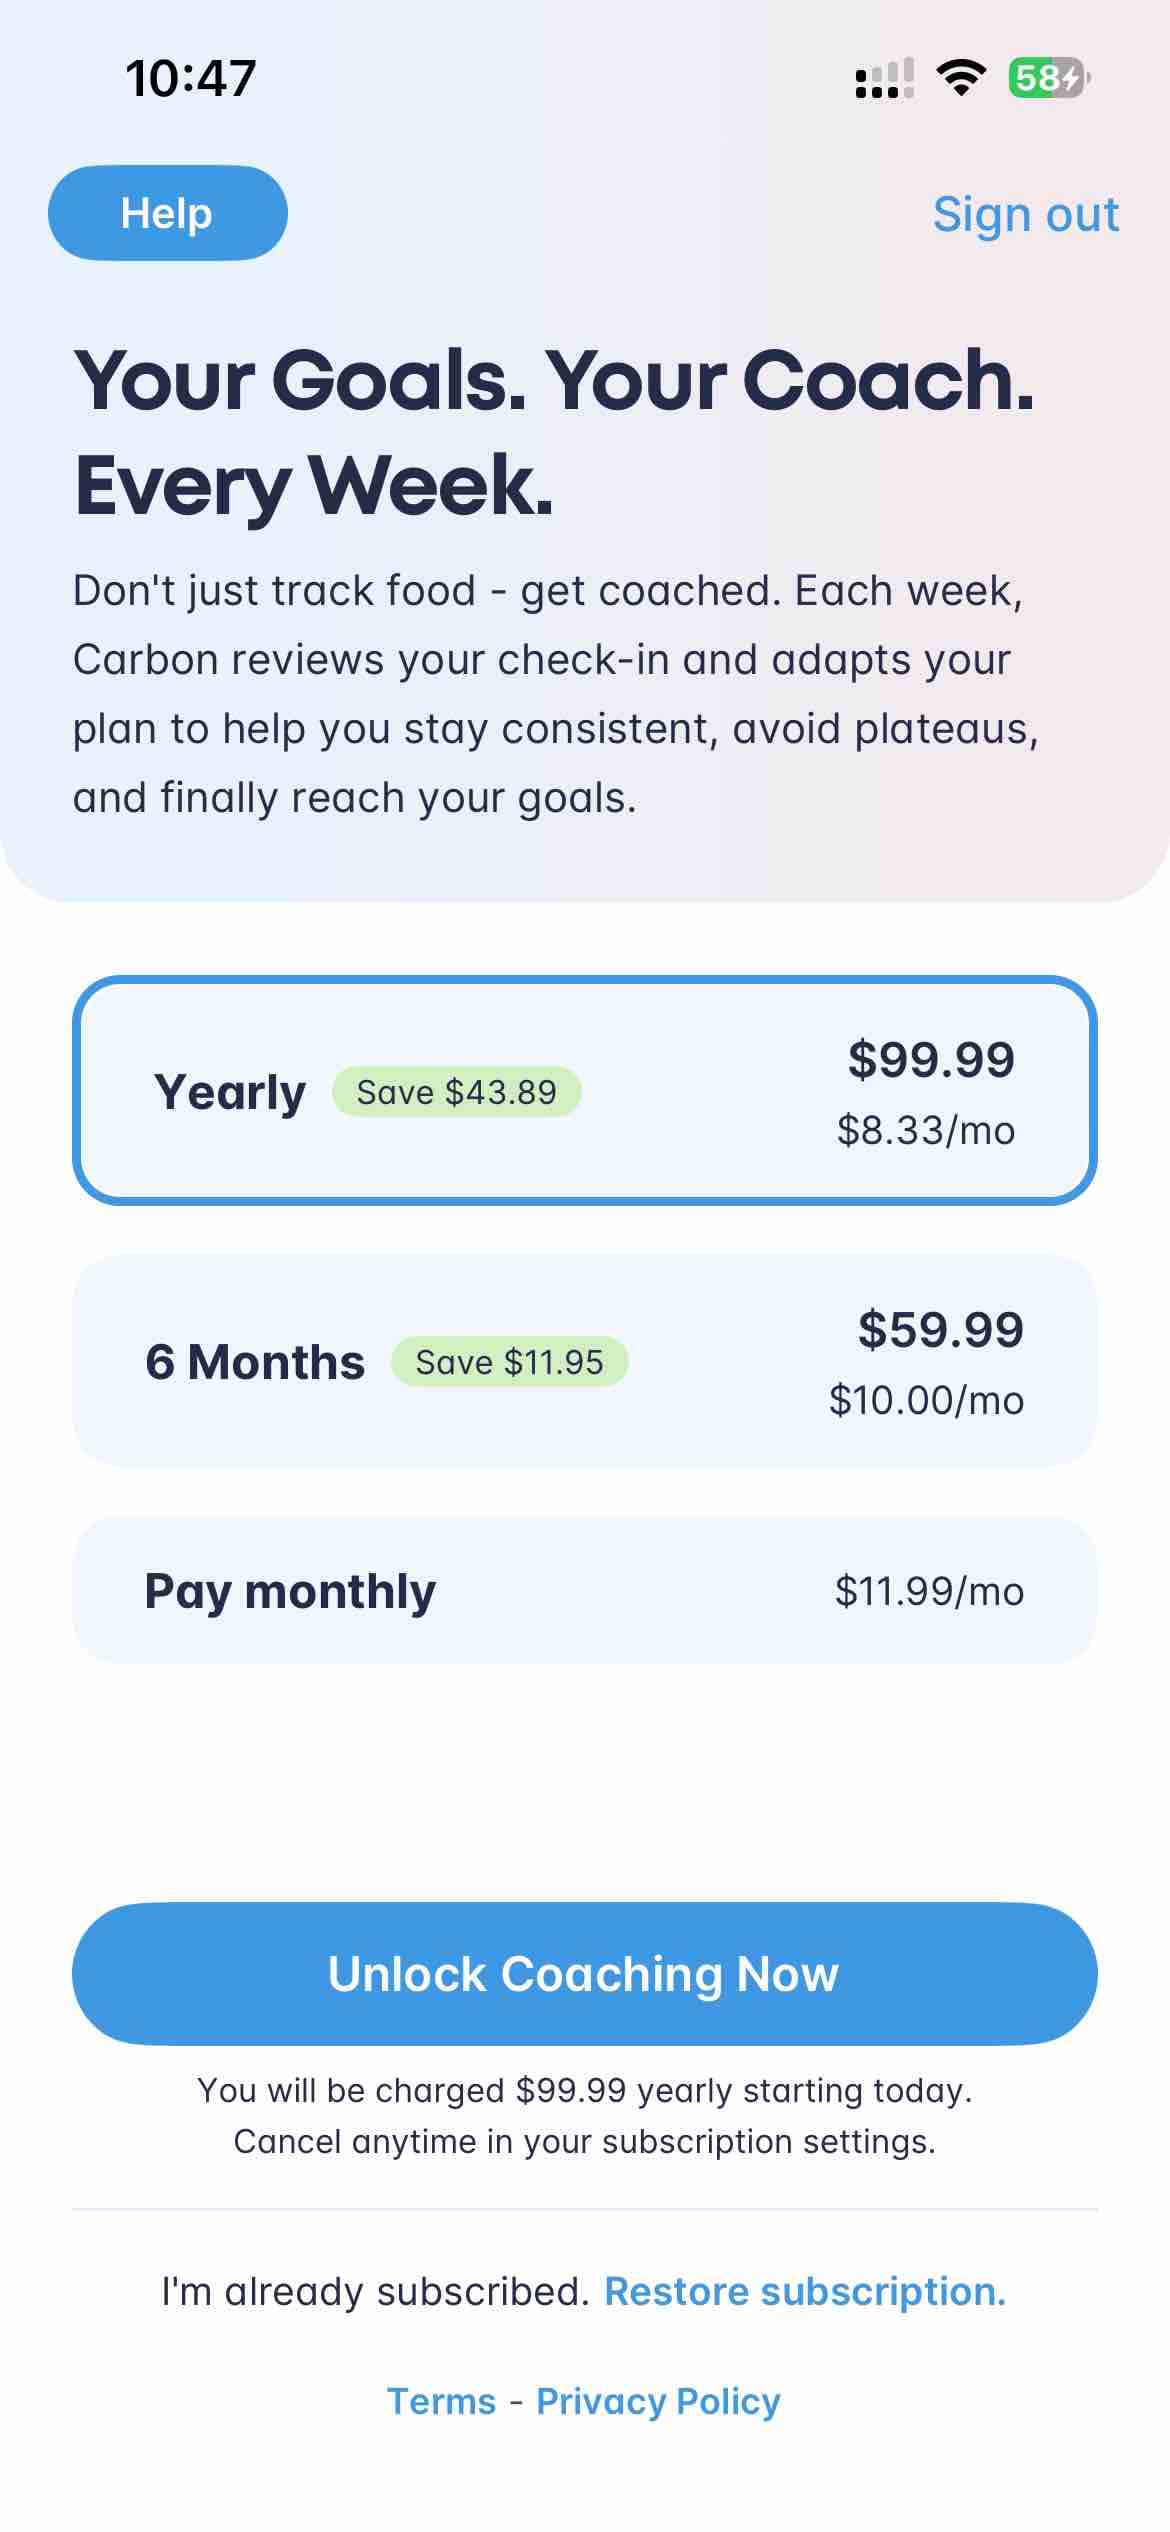
Task: Tap the battery indicator icon
Action: [1049, 78]
